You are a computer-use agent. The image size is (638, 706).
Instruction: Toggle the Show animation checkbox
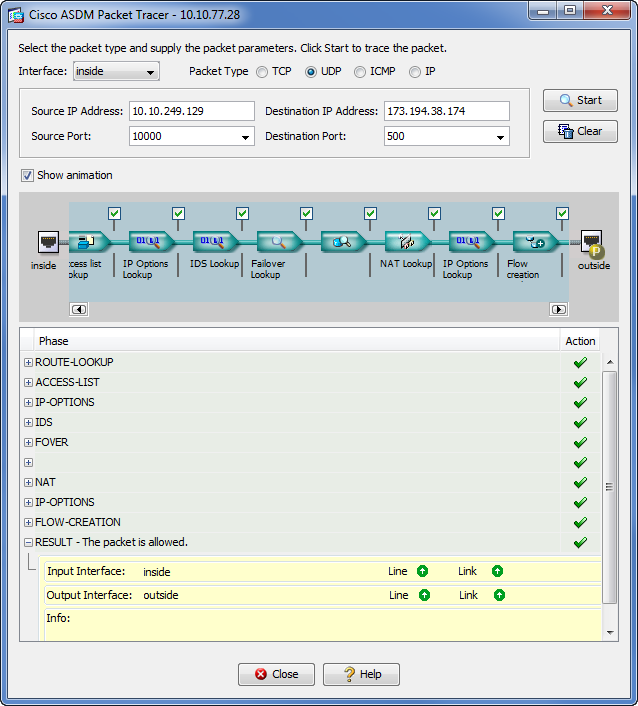(27, 175)
